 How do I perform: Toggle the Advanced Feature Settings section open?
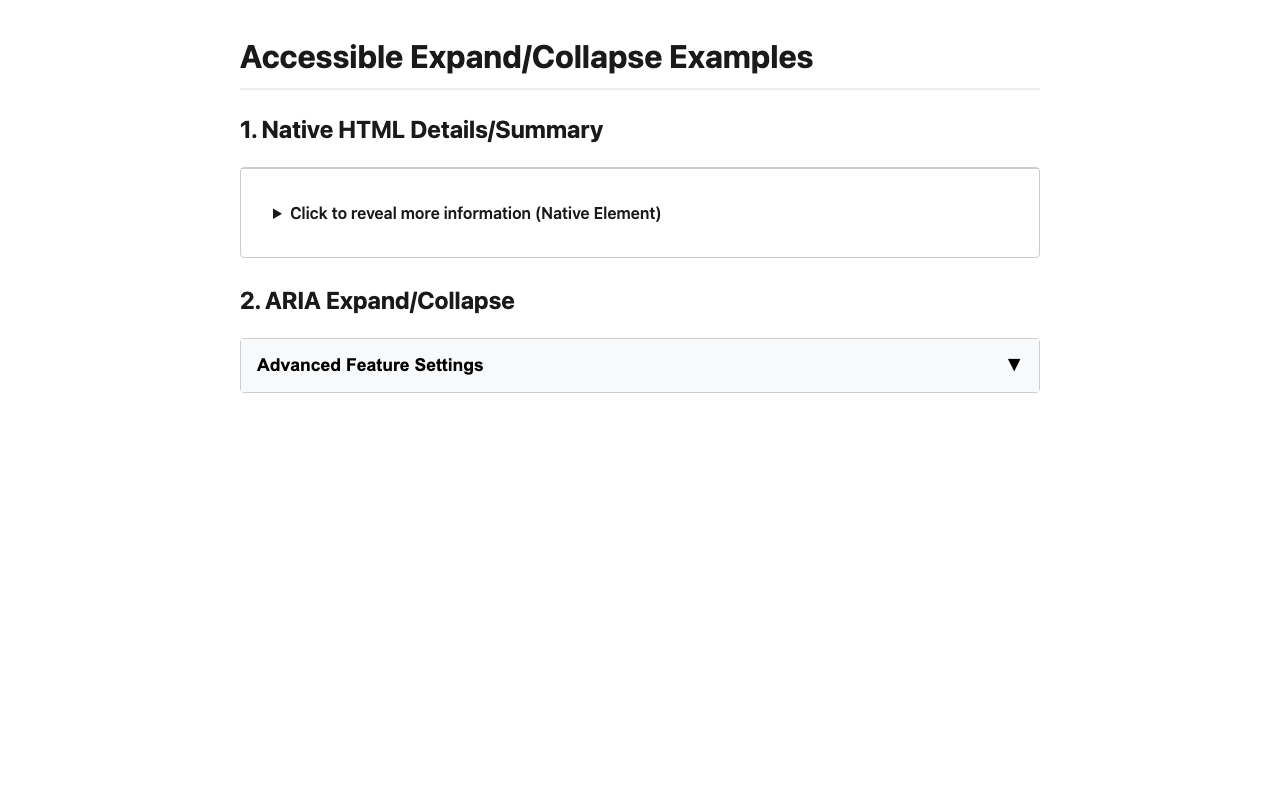point(639,365)
